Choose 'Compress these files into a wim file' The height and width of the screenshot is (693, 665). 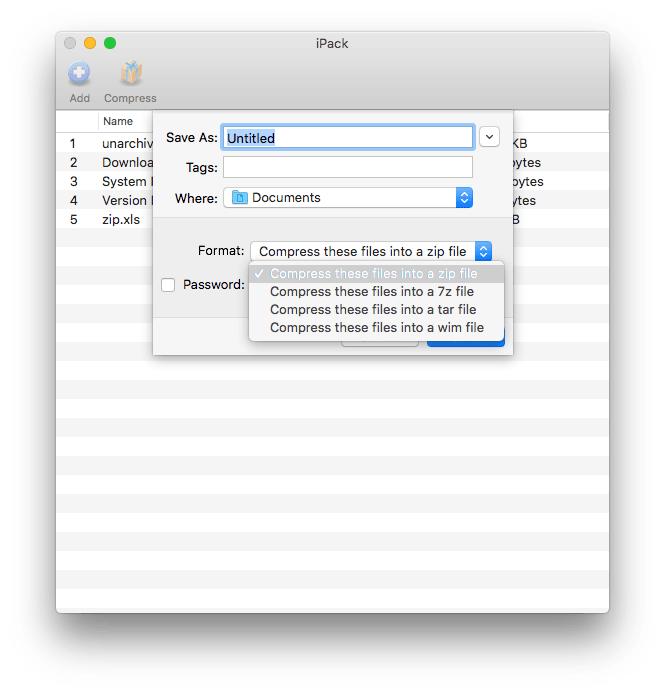[376, 327]
